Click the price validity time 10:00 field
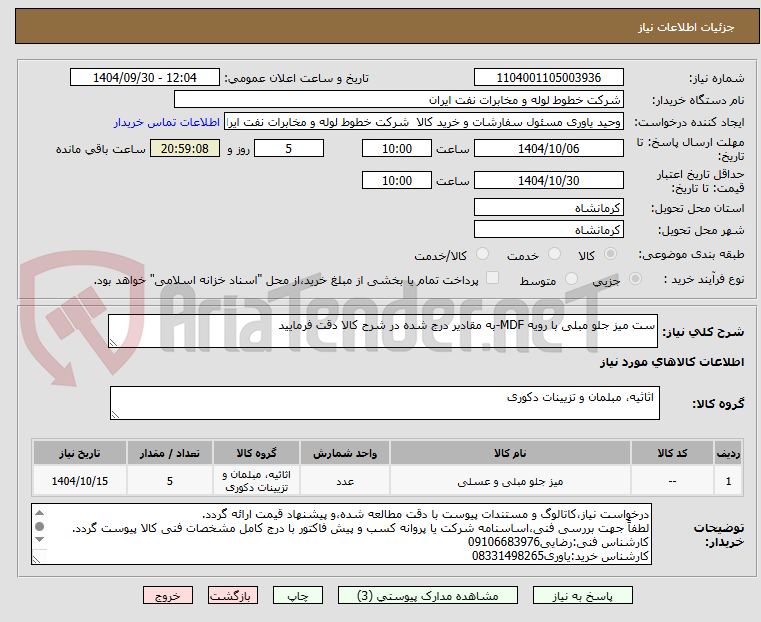This screenshot has height=622, width=761. [397, 180]
